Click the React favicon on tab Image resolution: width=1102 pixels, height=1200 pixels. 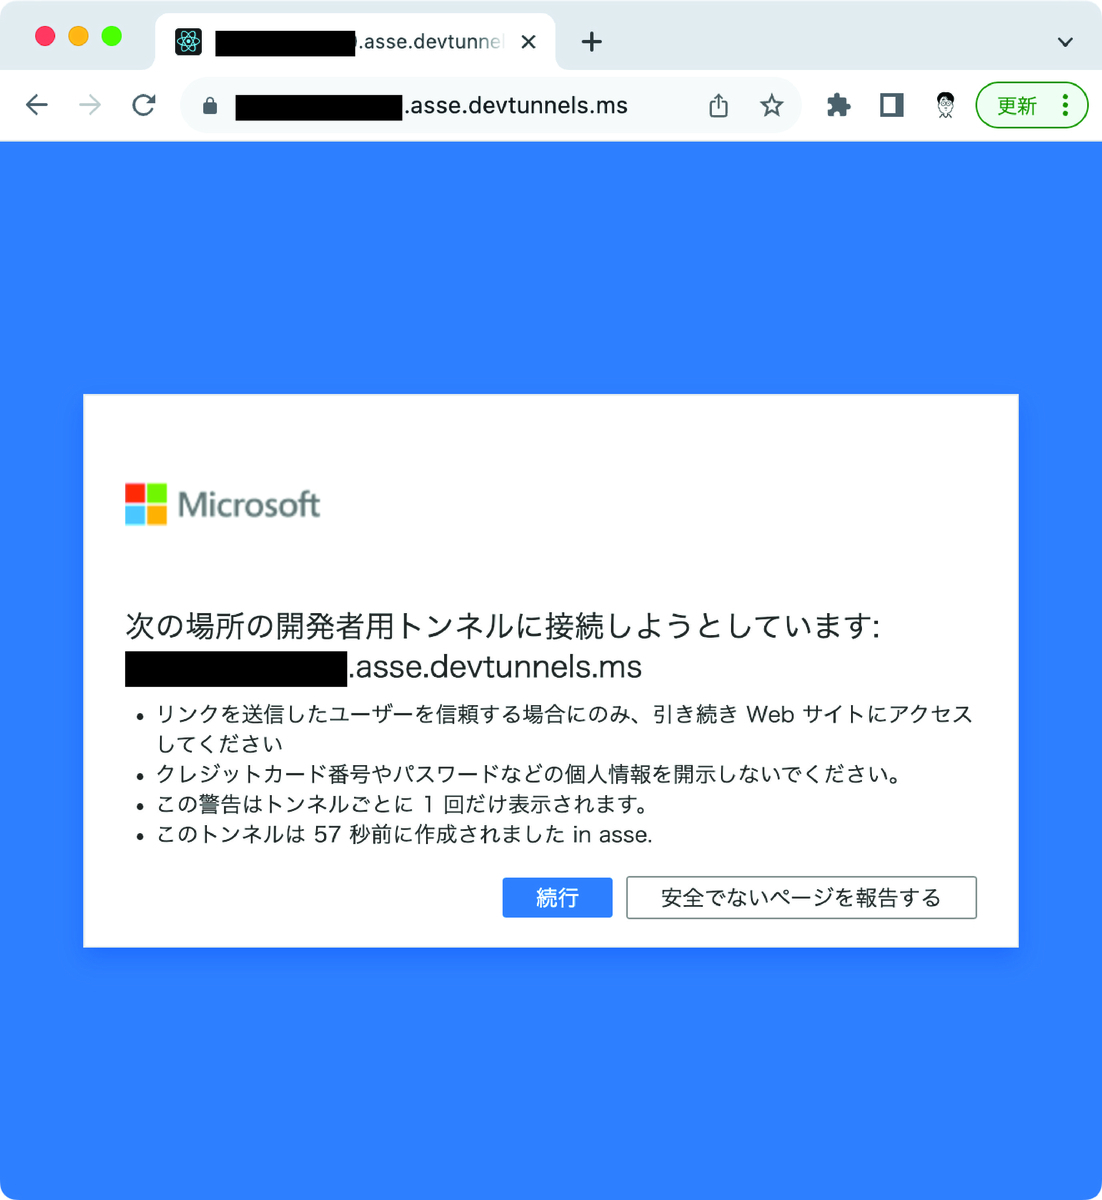[x=188, y=42]
